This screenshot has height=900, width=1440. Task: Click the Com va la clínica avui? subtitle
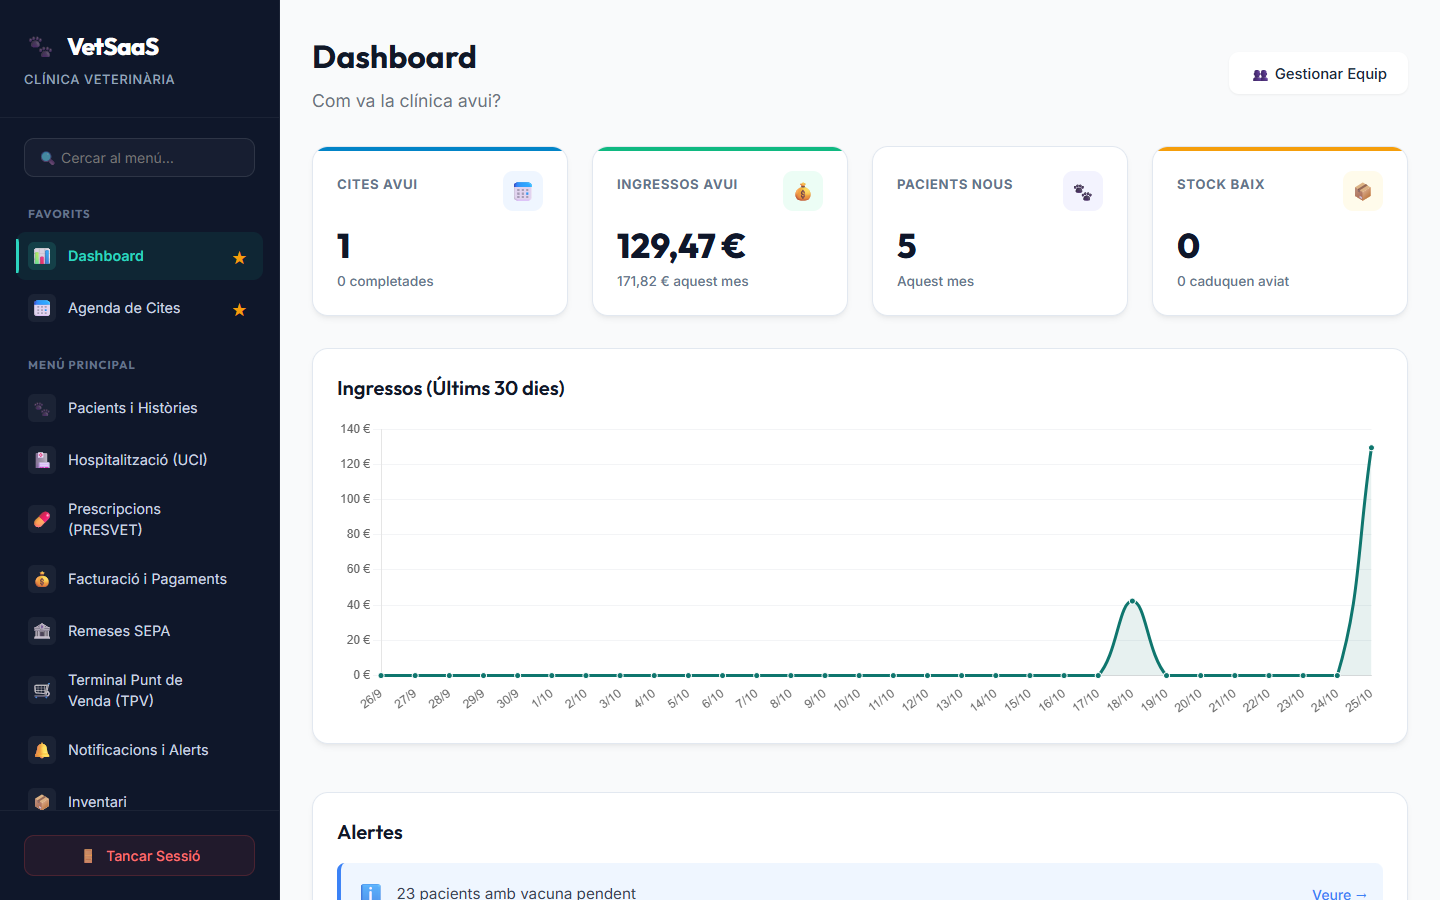click(406, 101)
